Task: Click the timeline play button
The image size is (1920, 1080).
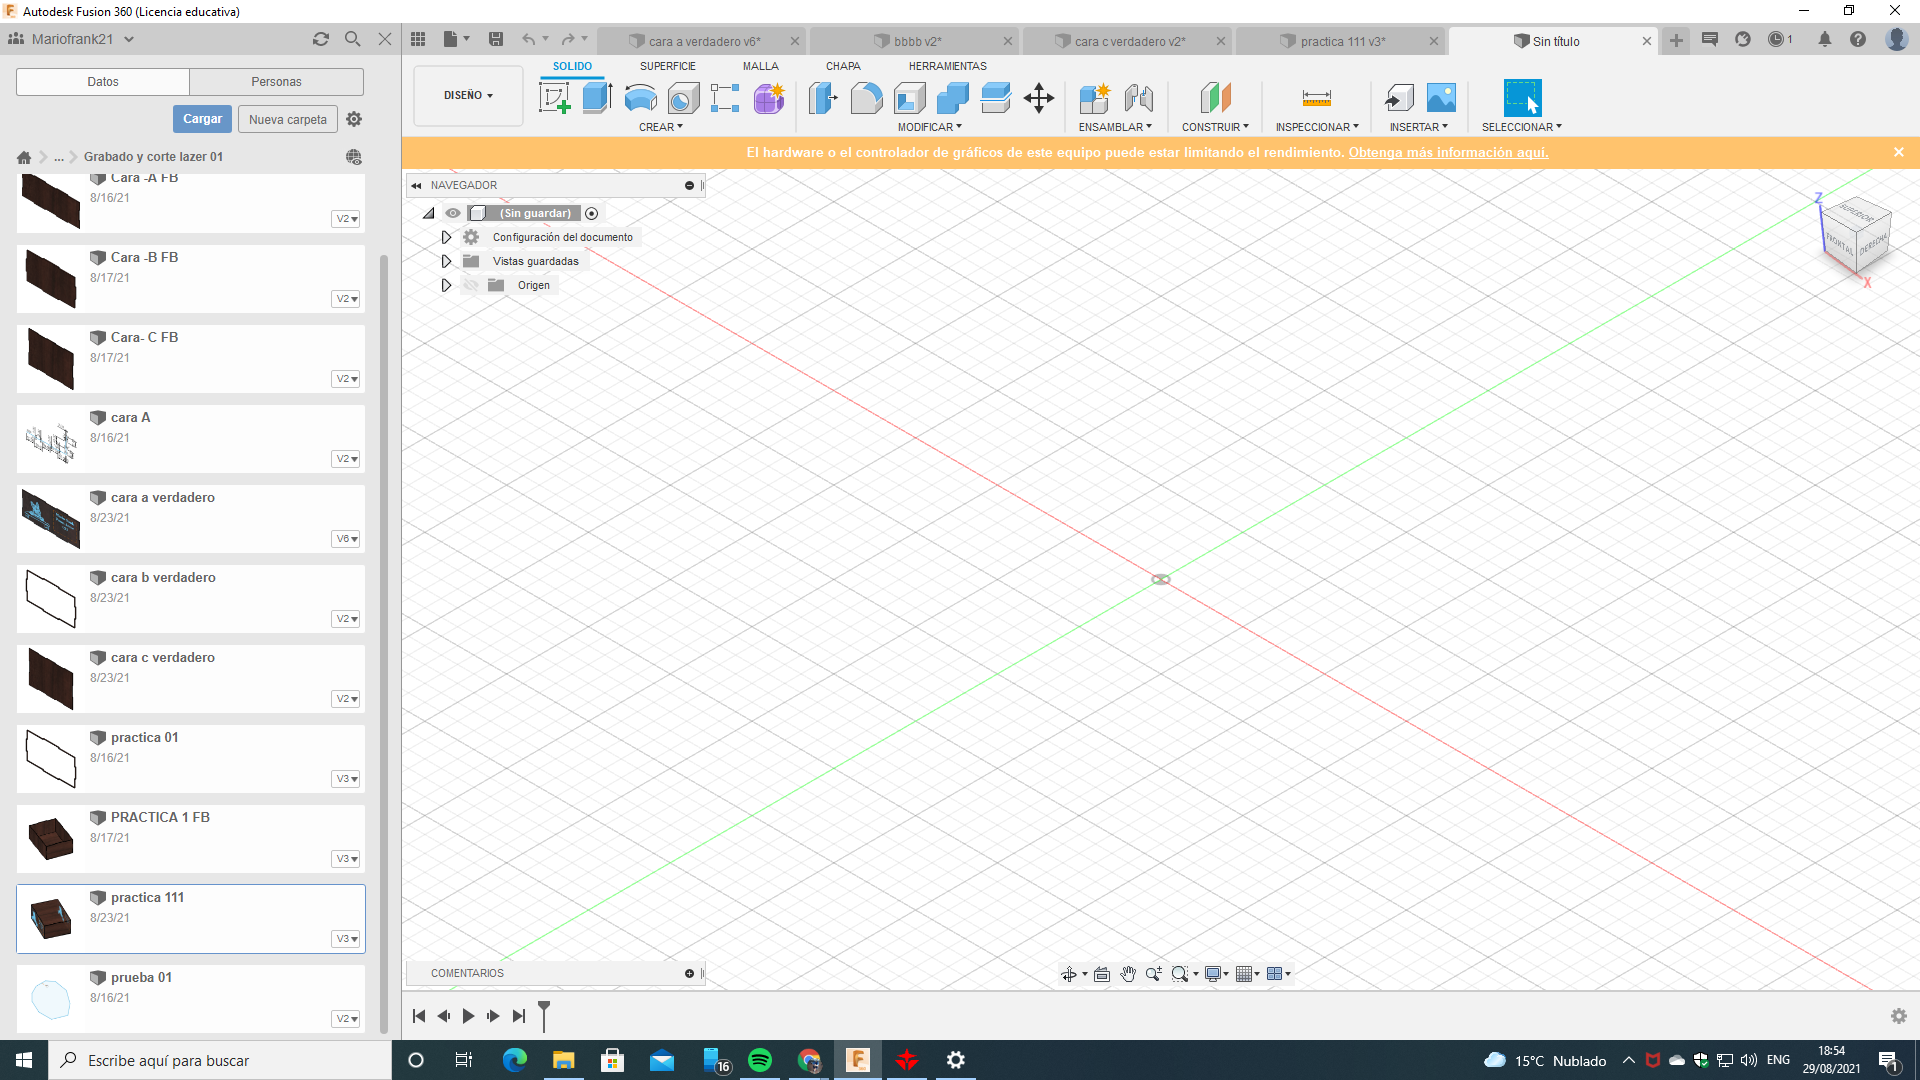Action: click(x=468, y=1016)
